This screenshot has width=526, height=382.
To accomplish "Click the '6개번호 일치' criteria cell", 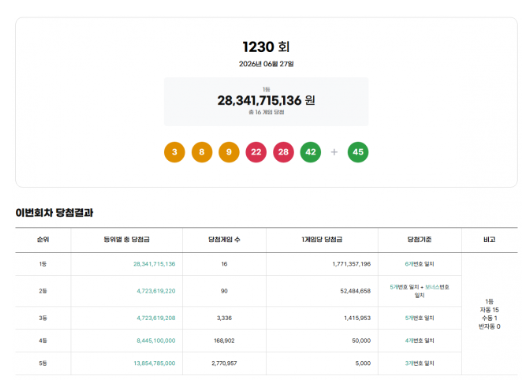I will coord(419,264).
